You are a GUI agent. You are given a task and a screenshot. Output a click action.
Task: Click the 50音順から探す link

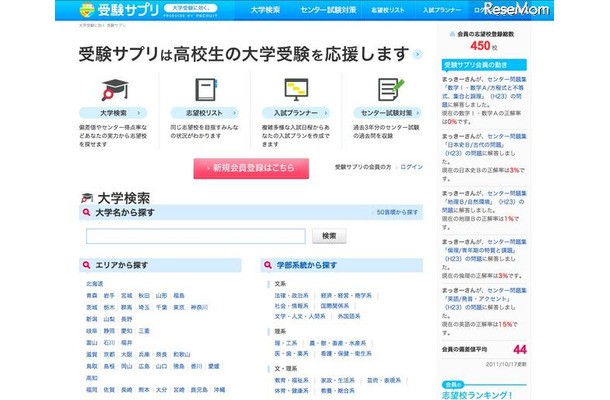(x=397, y=212)
